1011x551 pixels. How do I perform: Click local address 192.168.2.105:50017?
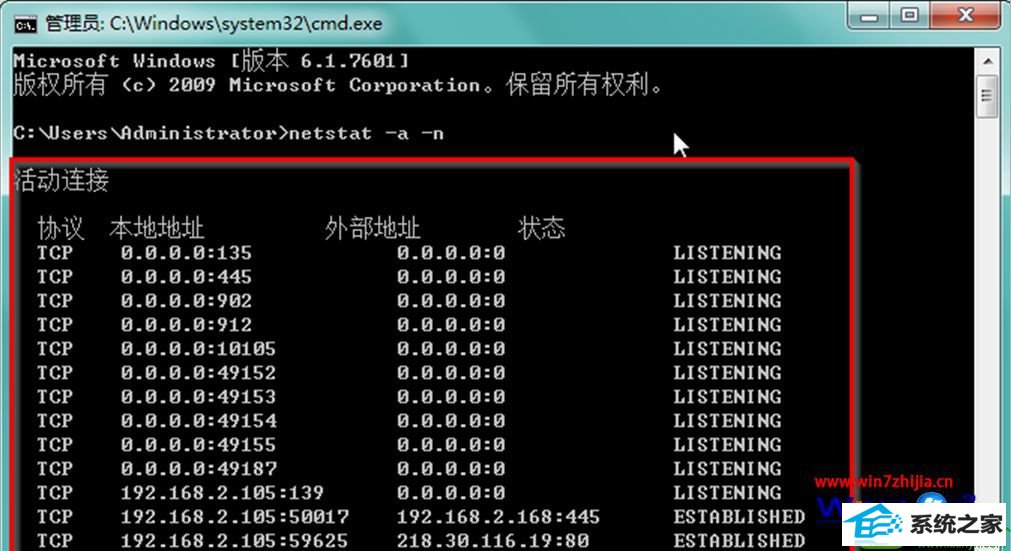(x=235, y=517)
